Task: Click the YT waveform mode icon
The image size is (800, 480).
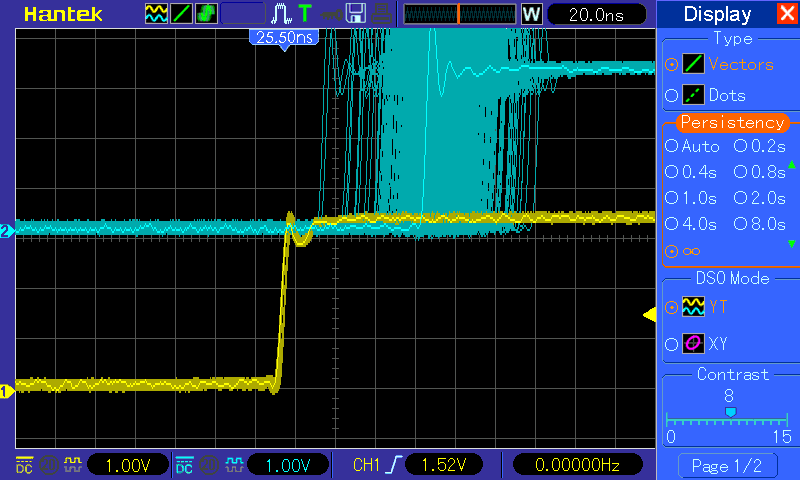Action: coord(693,307)
